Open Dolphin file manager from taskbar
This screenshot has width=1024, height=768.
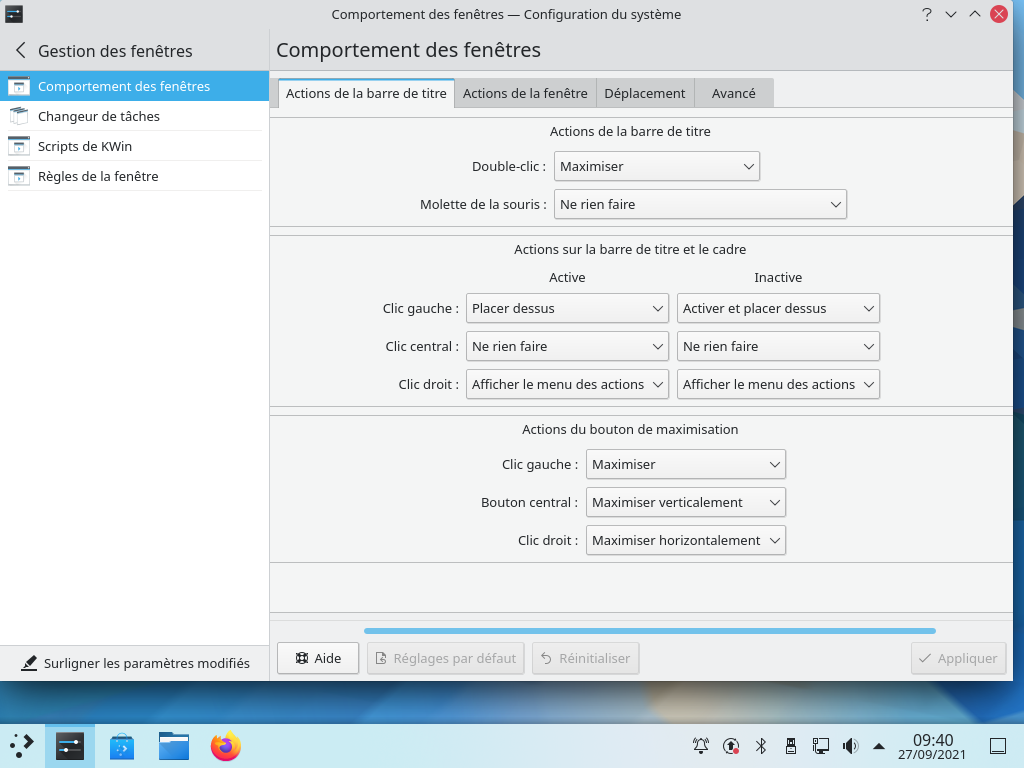pos(174,746)
